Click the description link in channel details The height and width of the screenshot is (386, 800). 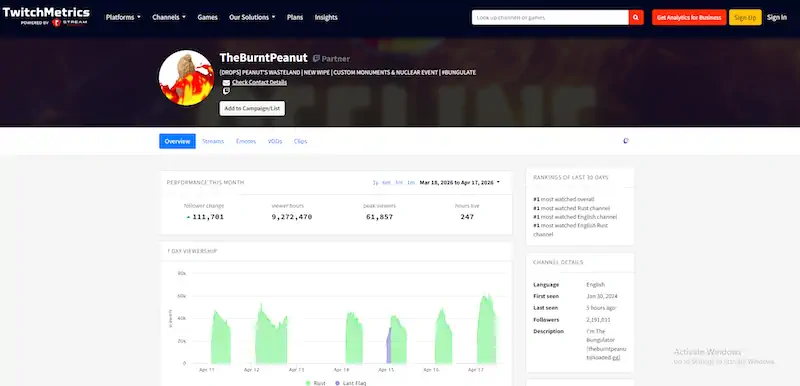point(606,353)
